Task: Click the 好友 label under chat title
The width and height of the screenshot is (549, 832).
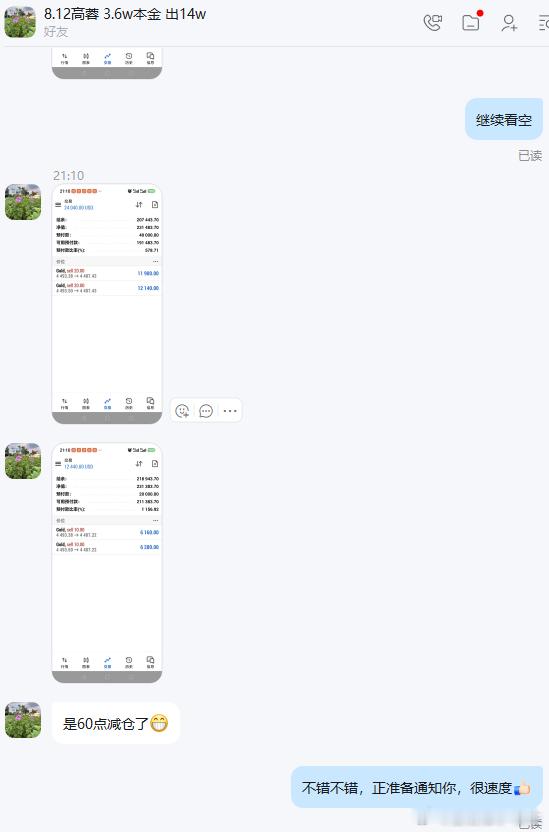Action: tap(56, 31)
